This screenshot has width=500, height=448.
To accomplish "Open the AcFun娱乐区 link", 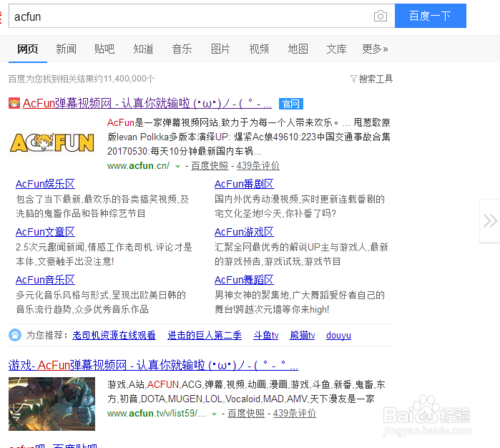I will [45, 184].
